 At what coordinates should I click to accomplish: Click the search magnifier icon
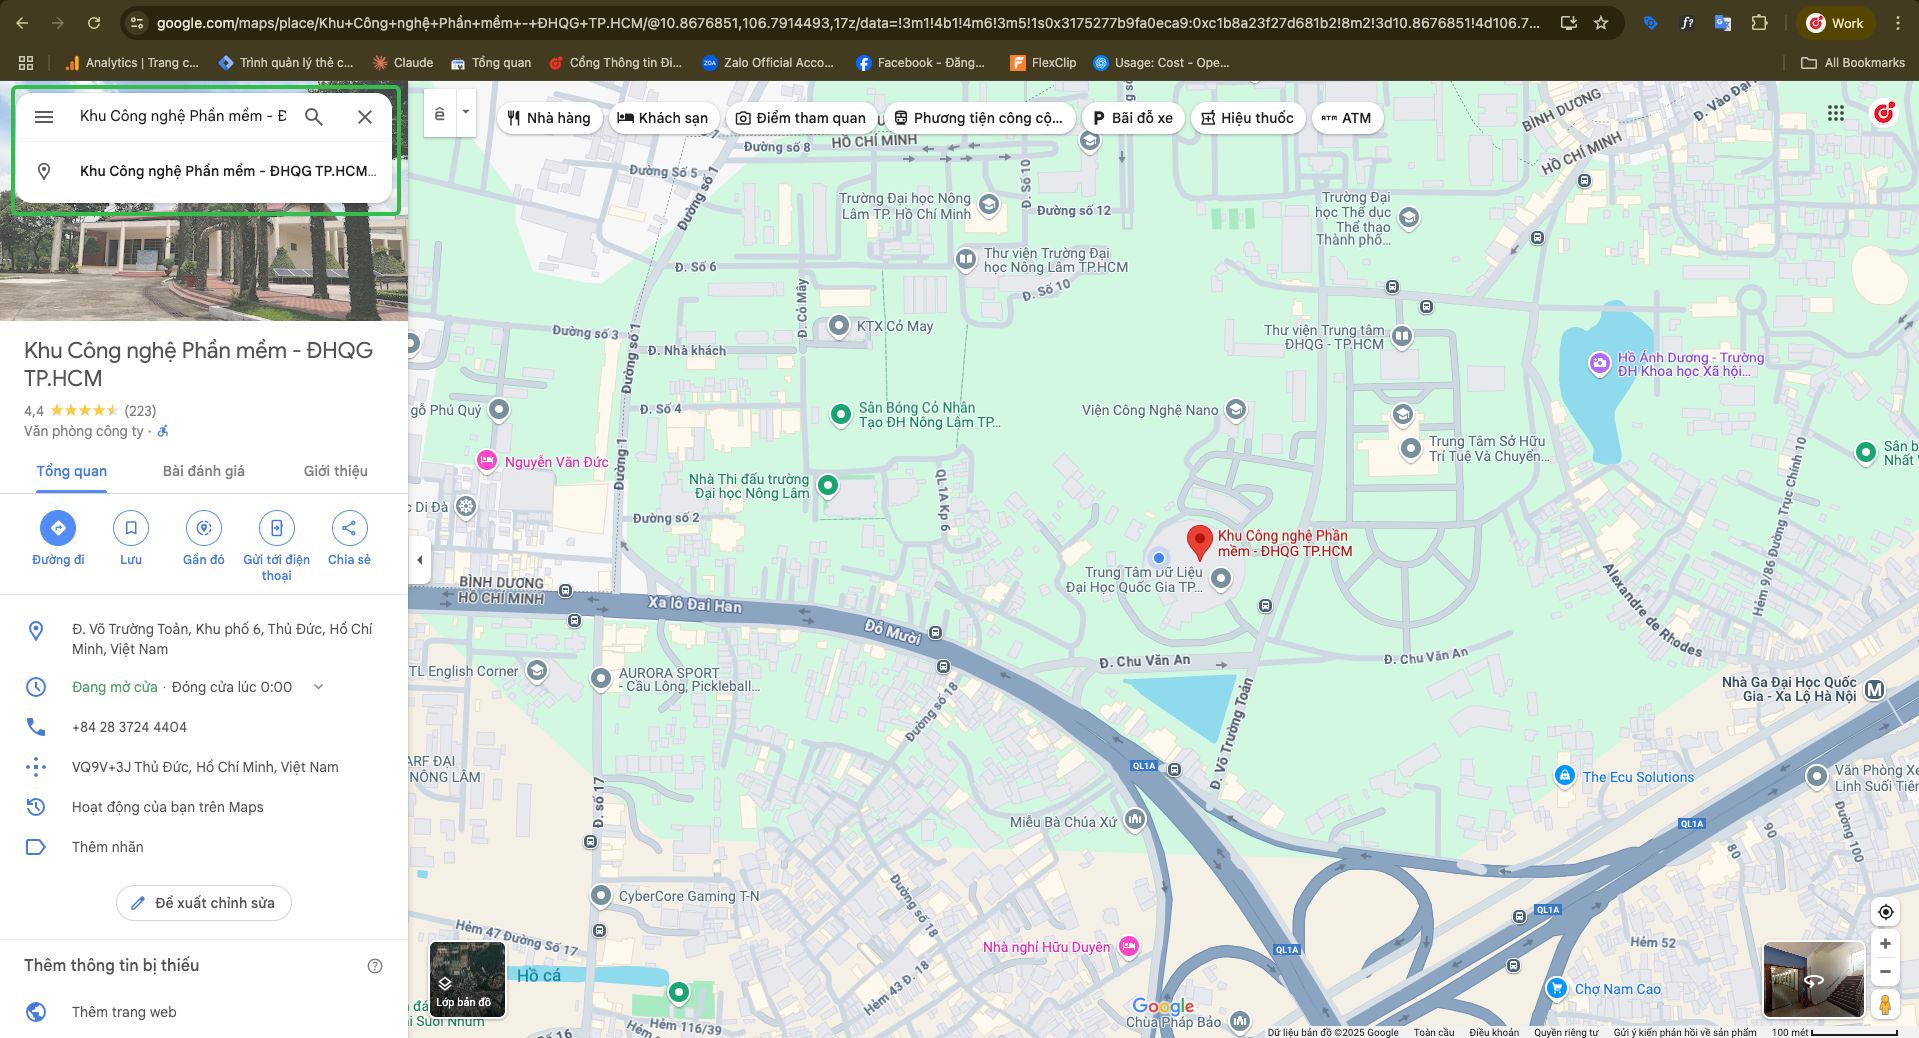(x=314, y=117)
